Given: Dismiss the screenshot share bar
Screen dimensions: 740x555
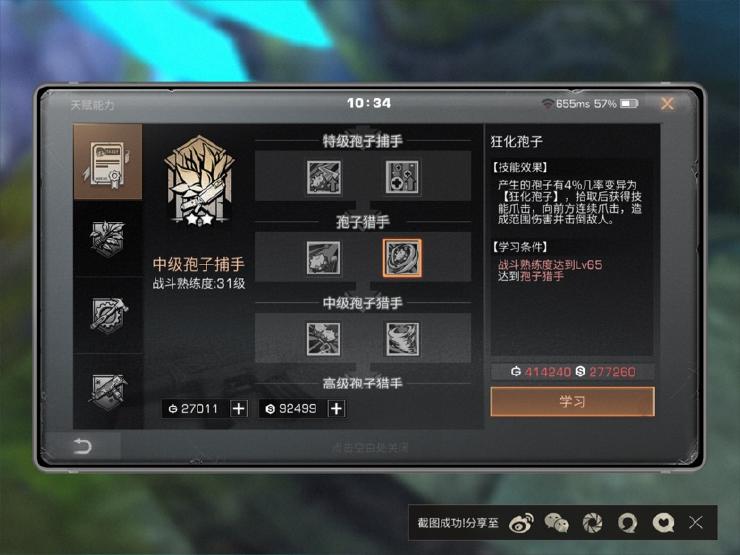Looking at the screenshot, I should click(x=696, y=522).
